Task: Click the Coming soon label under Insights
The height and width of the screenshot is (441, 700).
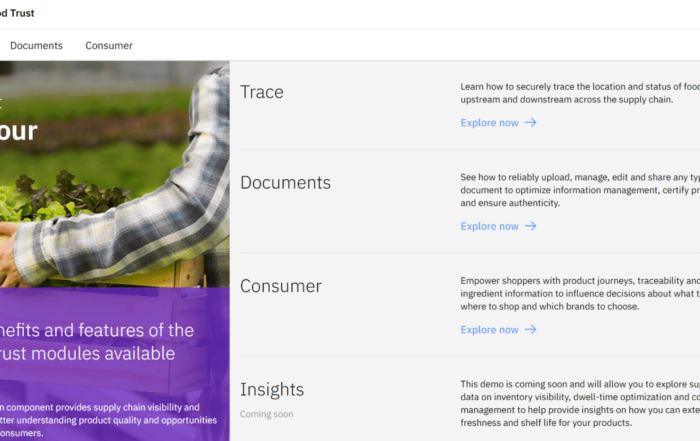Action: [x=267, y=413]
